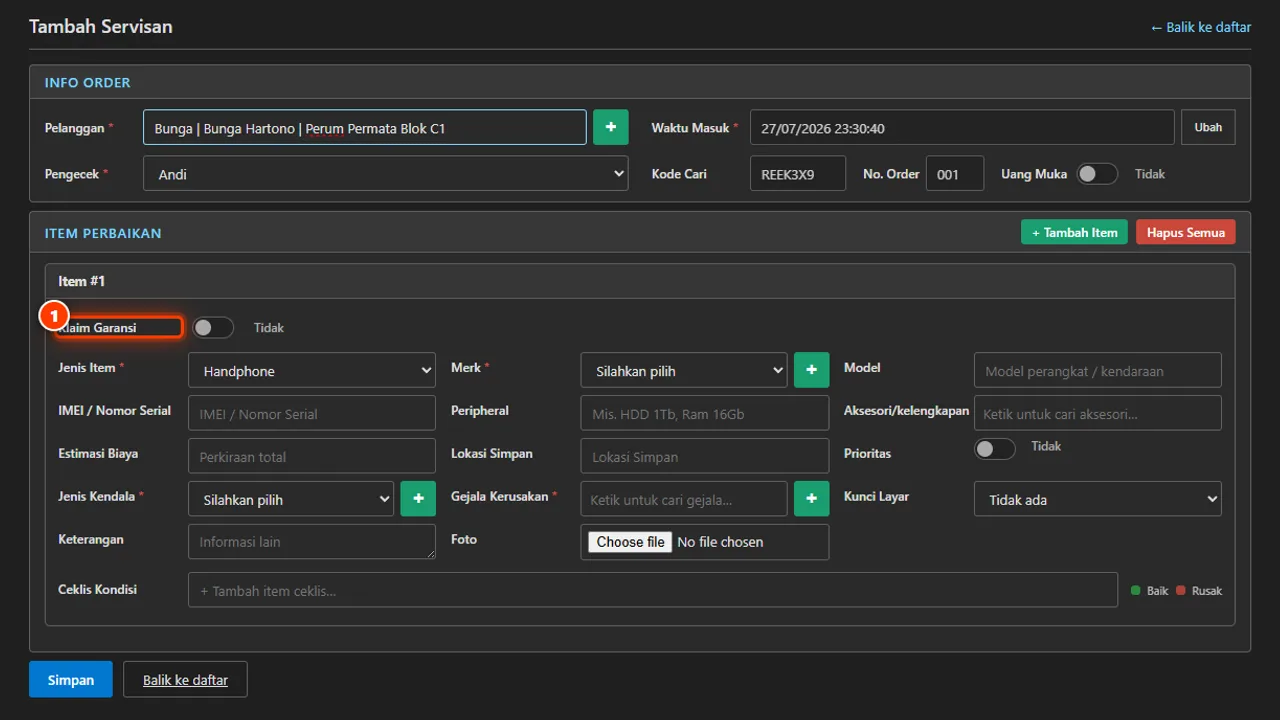The width and height of the screenshot is (1280, 720).
Task: Click the bottom Balik ke daftar button
Action: [x=185, y=679]
